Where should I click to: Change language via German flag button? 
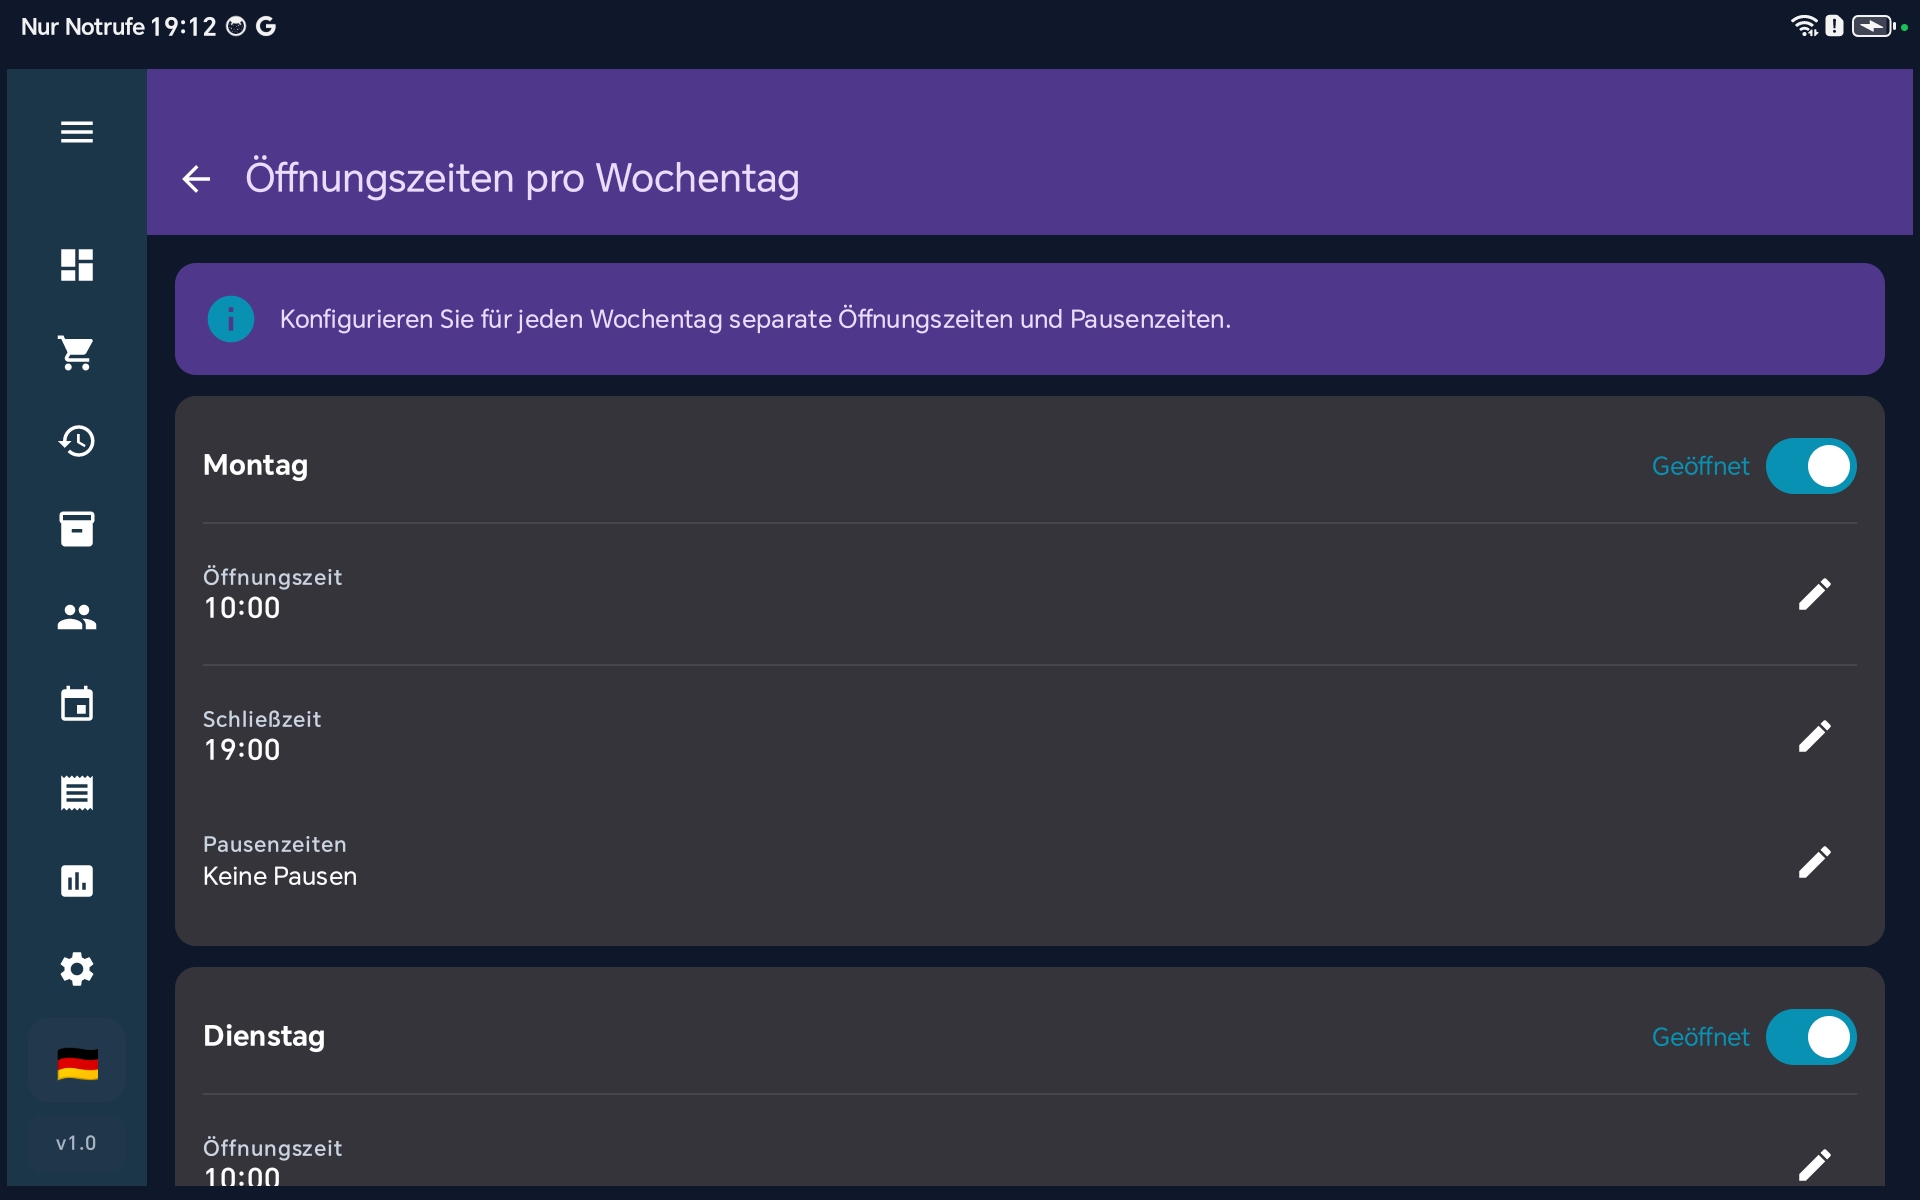coord(77,1063)
